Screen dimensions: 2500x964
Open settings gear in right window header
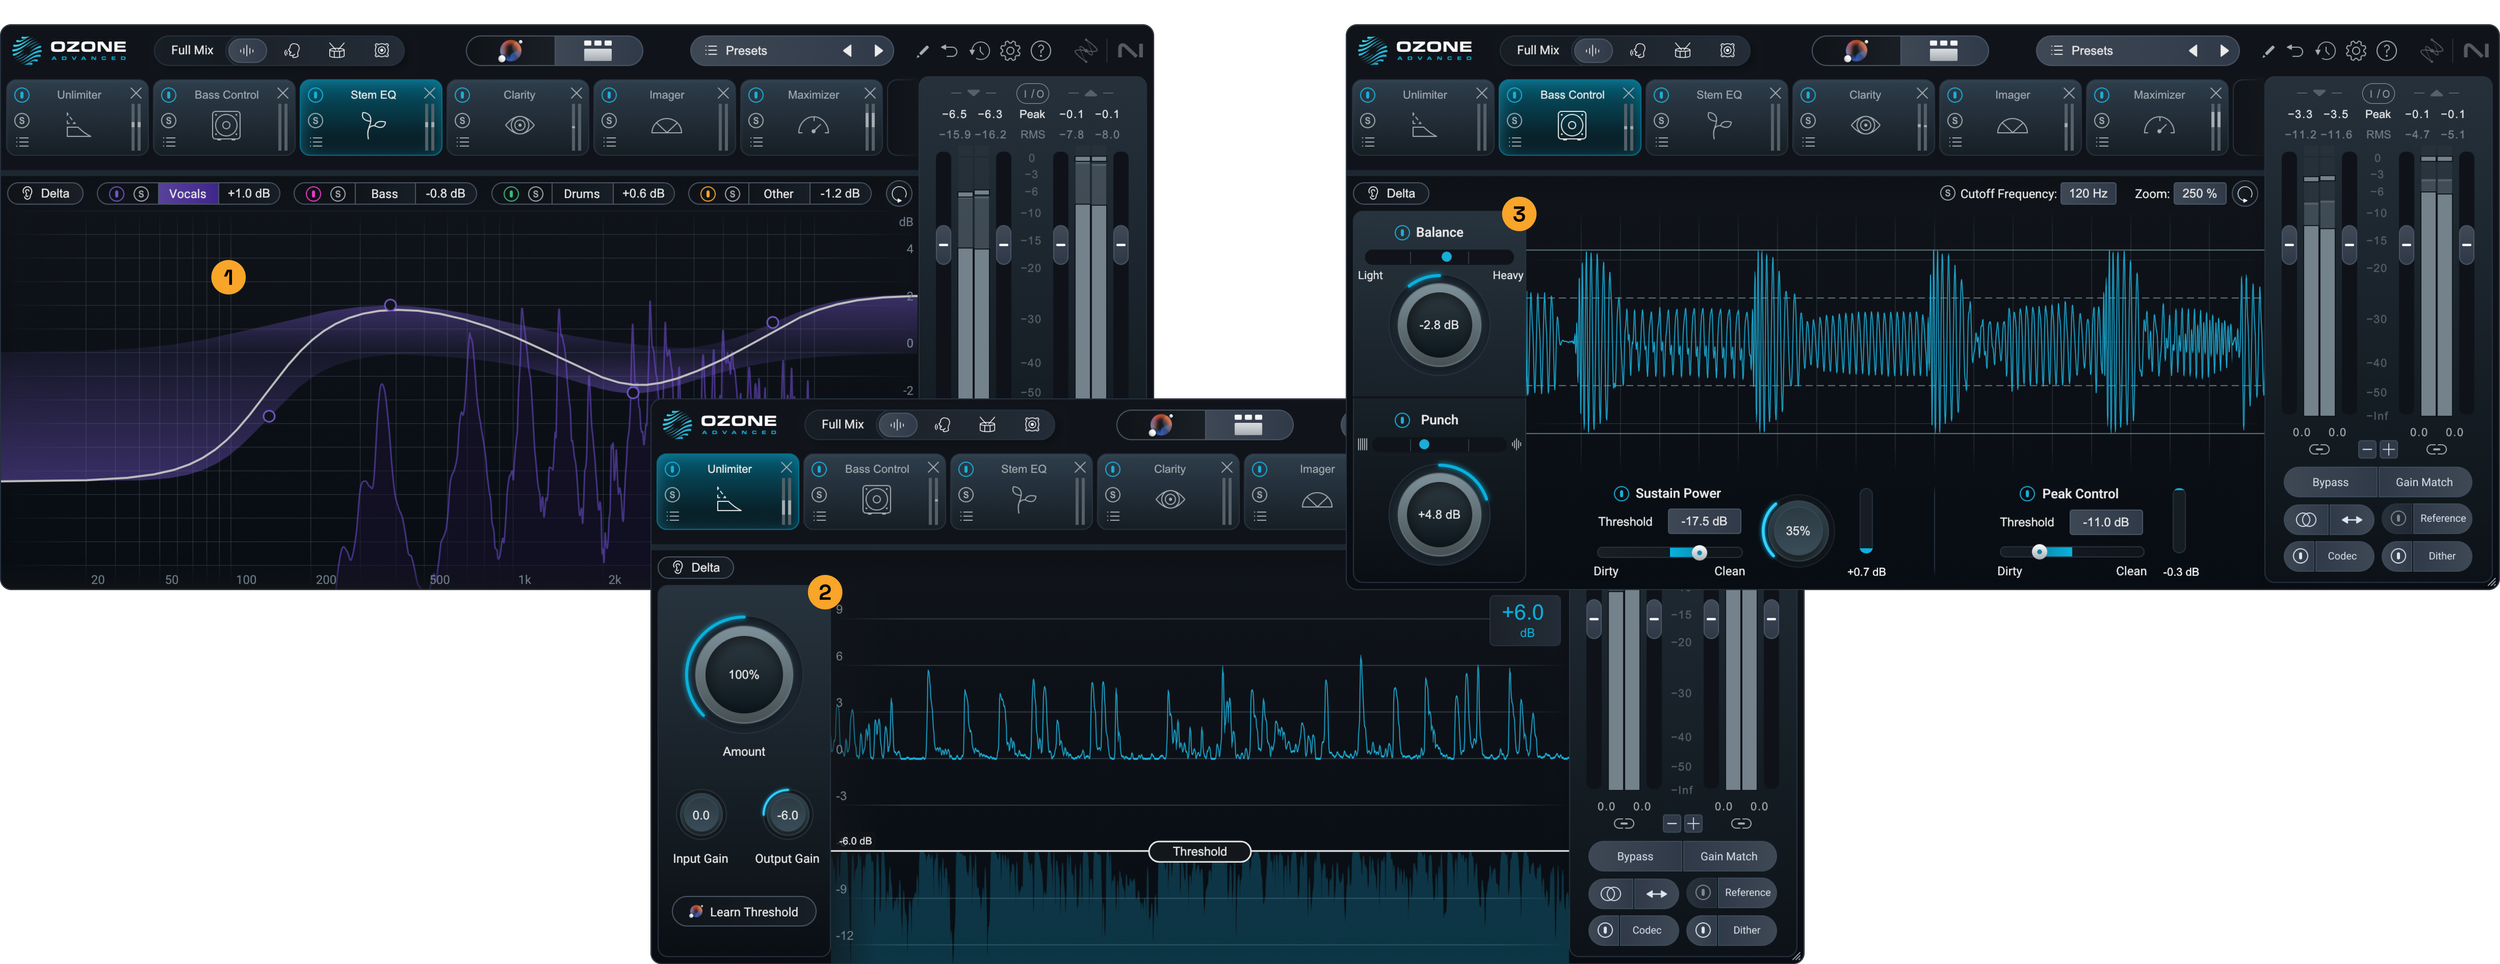click(2356, 50)
